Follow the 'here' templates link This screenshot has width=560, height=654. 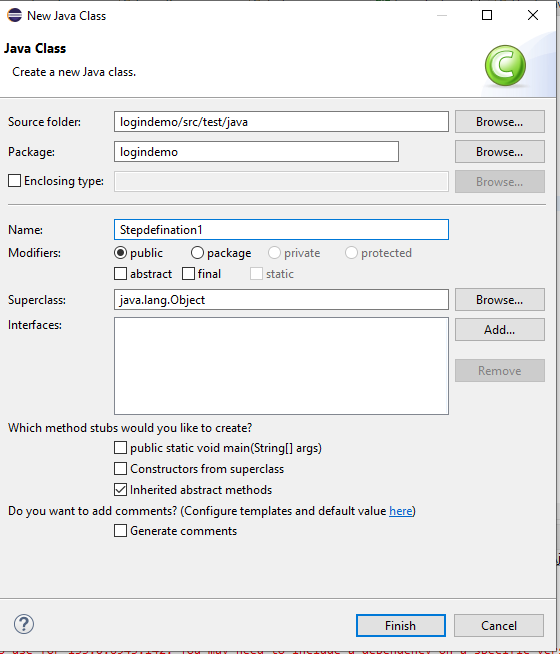(x=400, y=511)
